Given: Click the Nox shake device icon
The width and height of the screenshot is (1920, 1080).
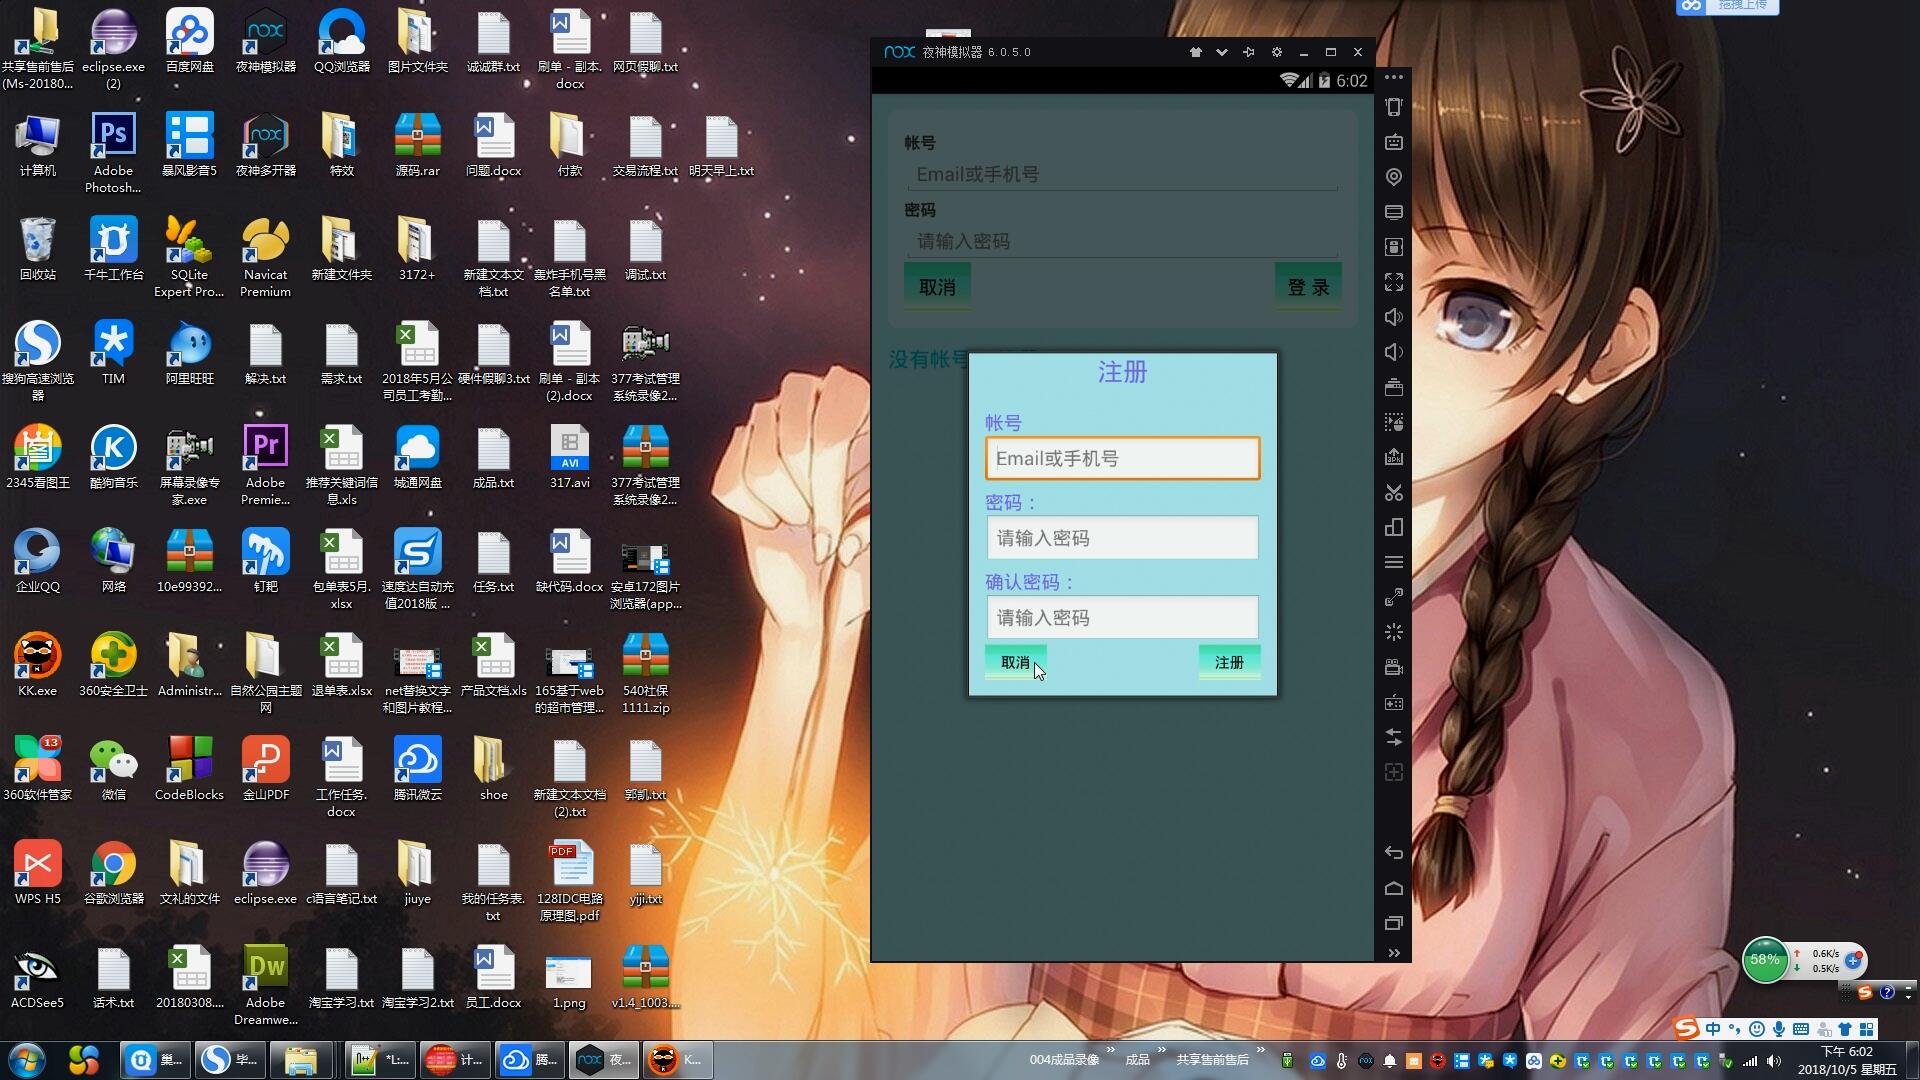Looking at the screenshot, I should (1394, 107).
